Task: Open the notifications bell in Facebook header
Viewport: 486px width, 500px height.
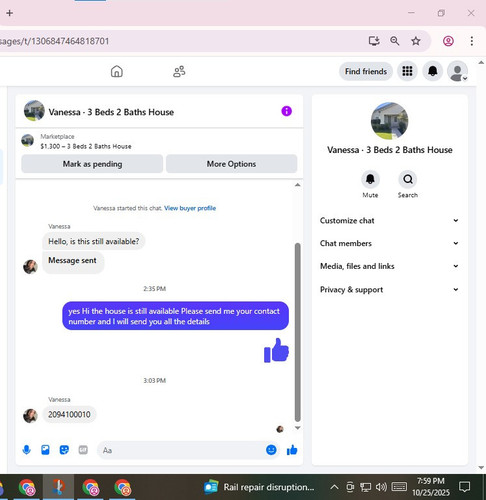Action: 433,71
